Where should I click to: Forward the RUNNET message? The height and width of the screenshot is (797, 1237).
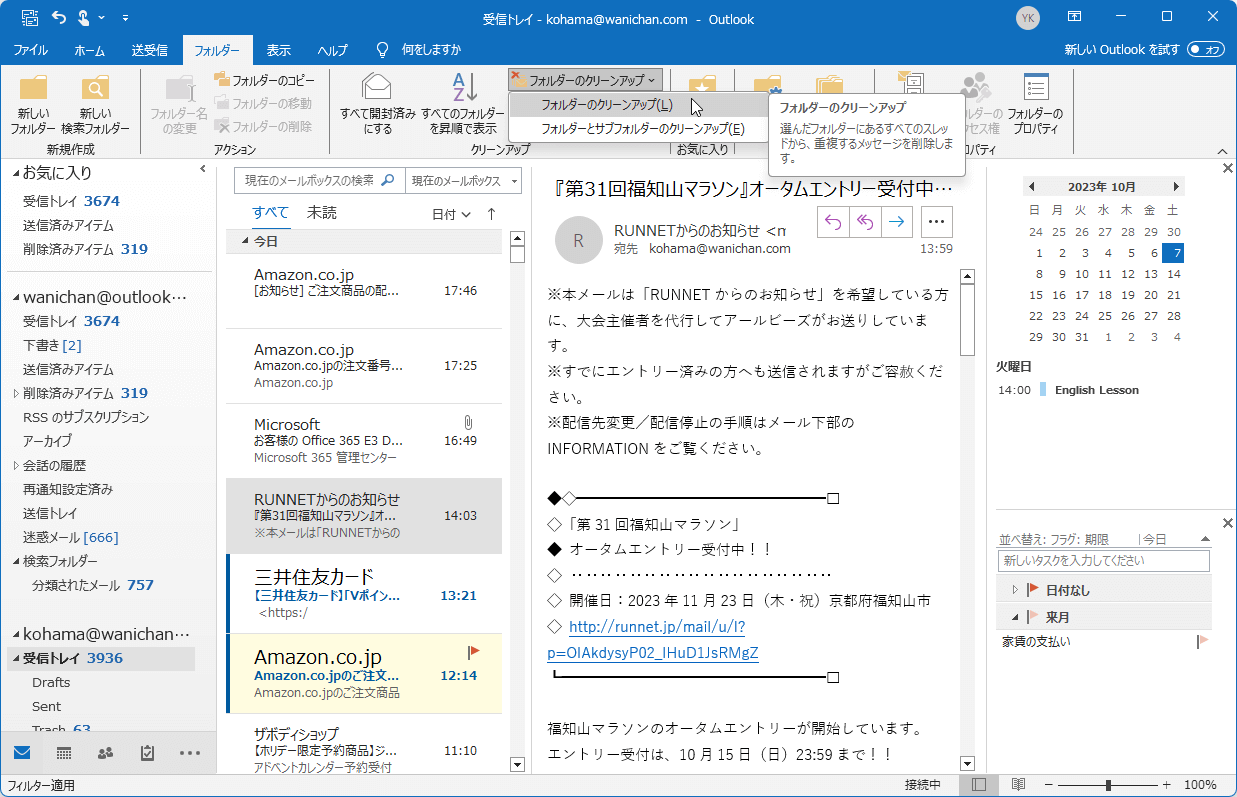(896, 221)
